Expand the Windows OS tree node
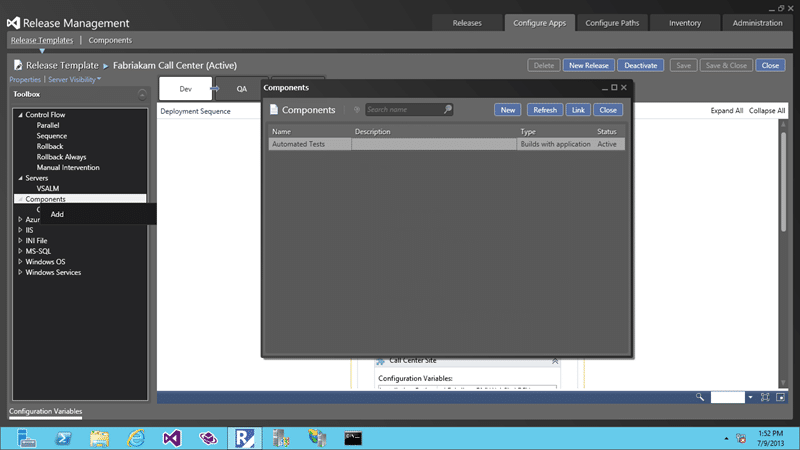The image size is (800, 450). coord(20,262)
